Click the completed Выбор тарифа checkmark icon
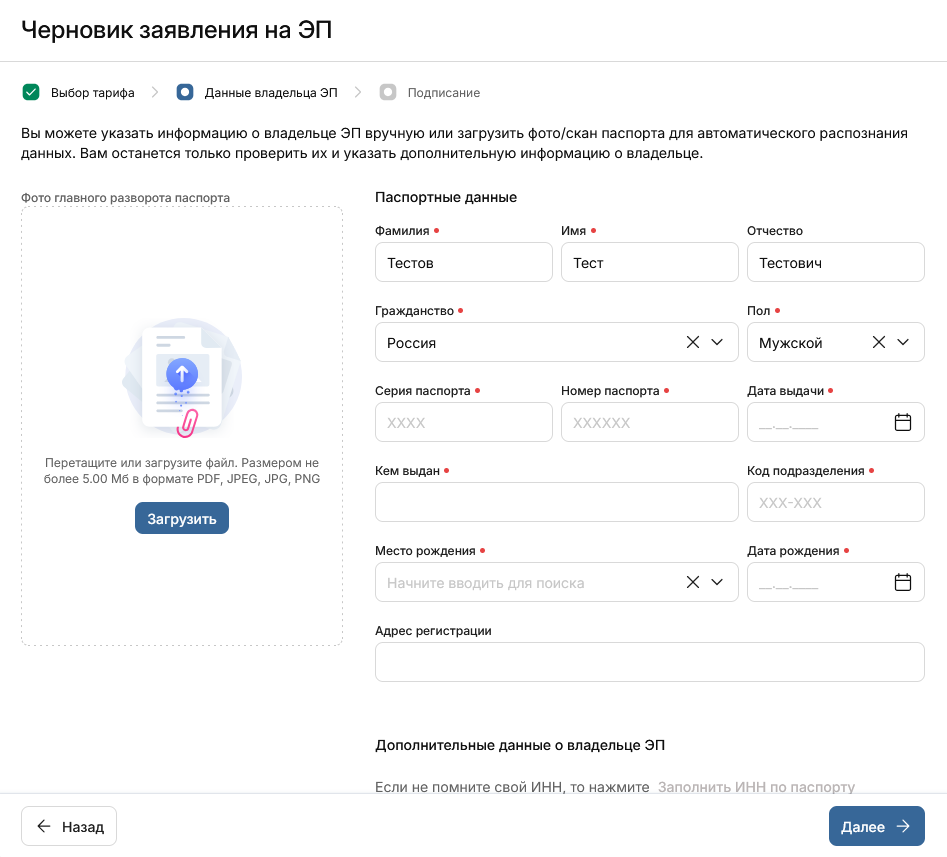This screenshot has width=947, height=857. [x=31, y=93]
